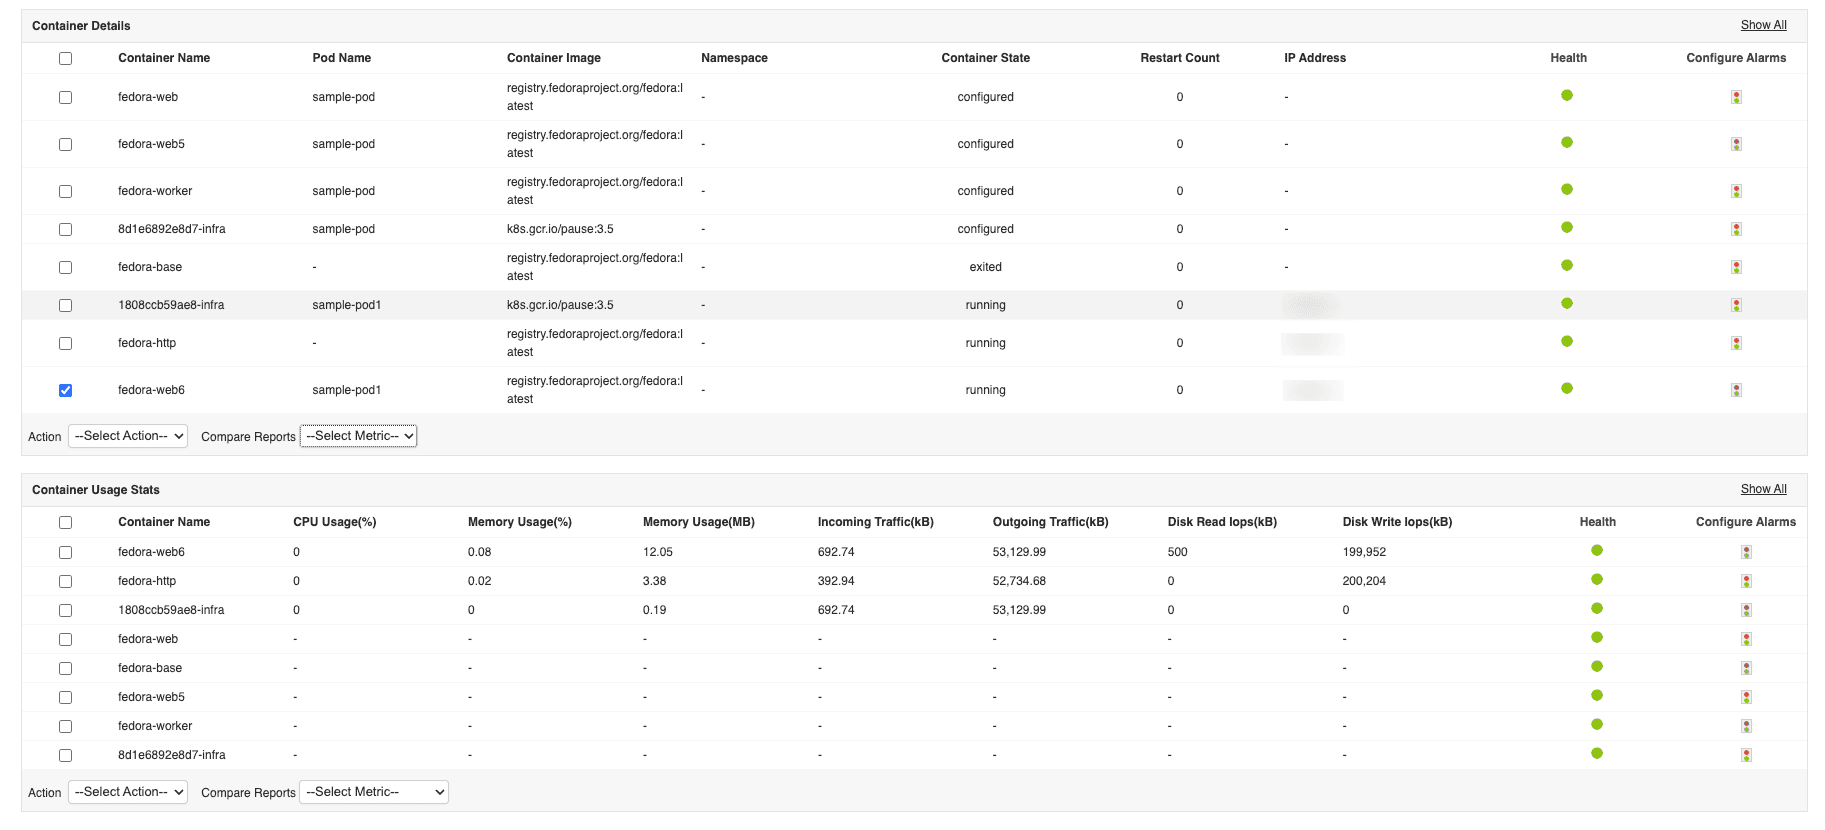Viewport: 1825px width, 830px height.
Task: Select all containers via Container Details header checkbox
Action: [x=65, y=58]
